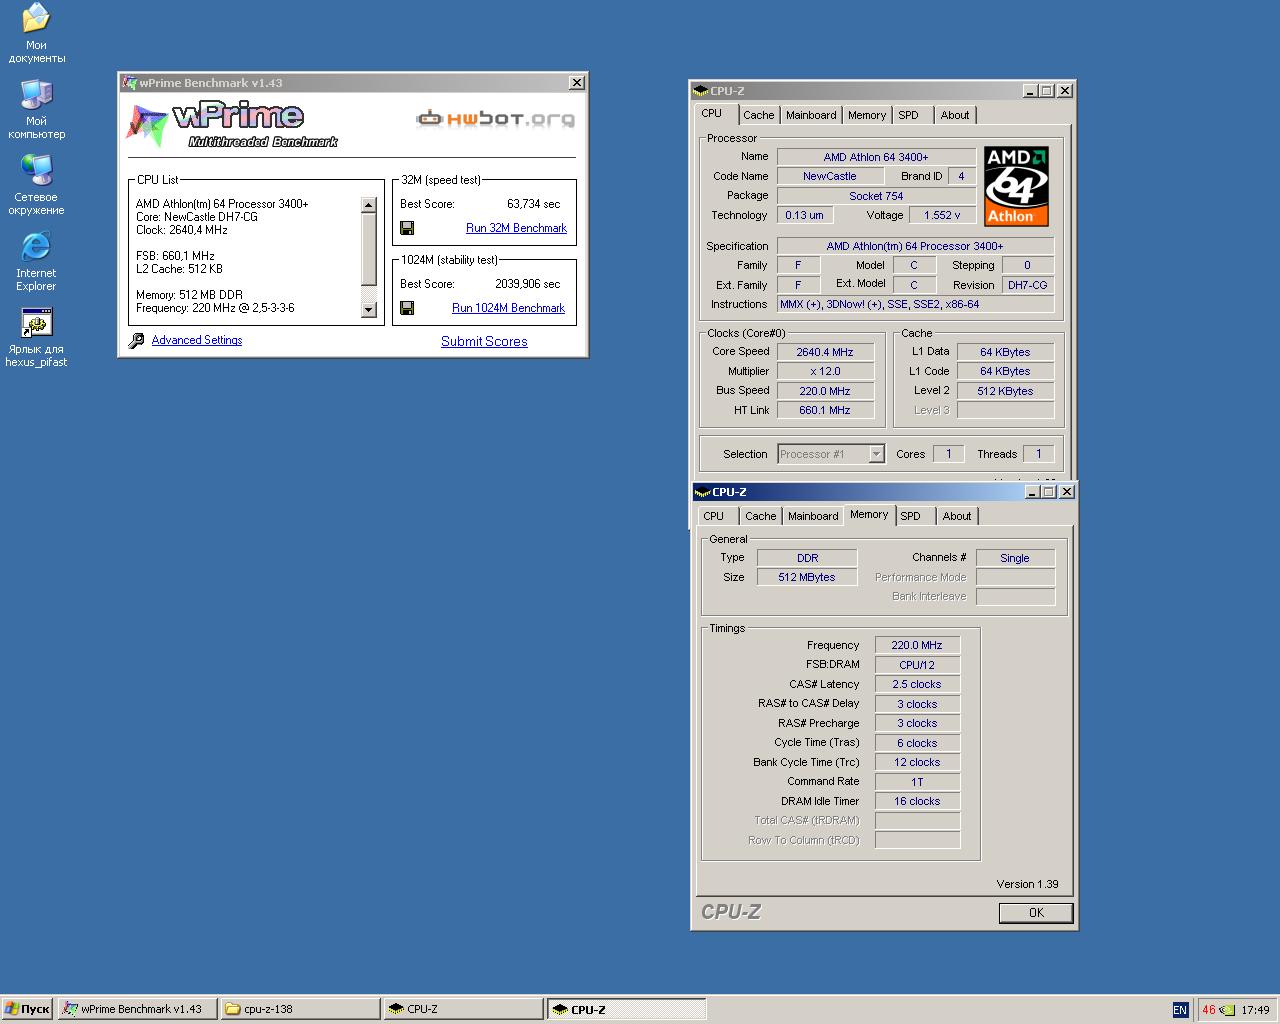
Task: Open the Memory tab in upper CPU-Z
Action: tap(867, 115)
